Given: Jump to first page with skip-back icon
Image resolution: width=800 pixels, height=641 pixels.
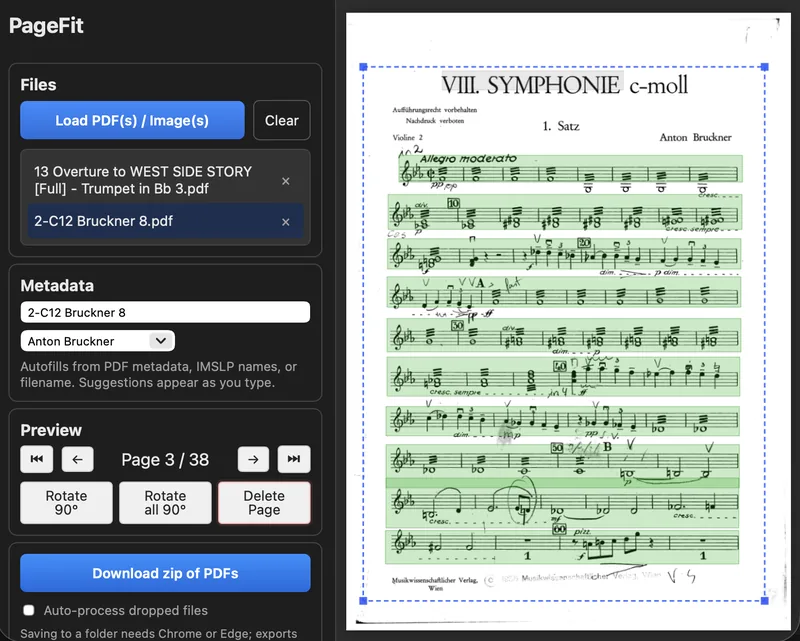Looking at the screenshot, I should tap(37, 459).
